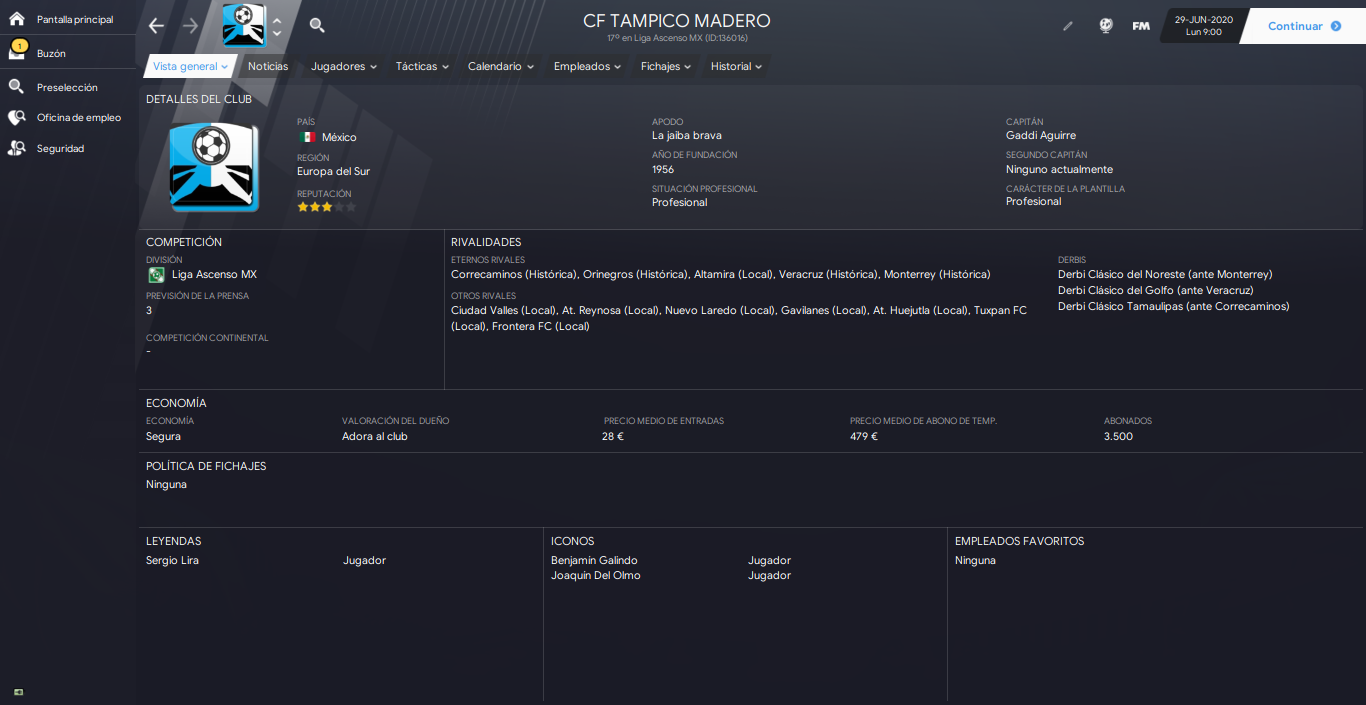Select previous club with up chevron
1366x705 pixels.
tap(277, 19)
